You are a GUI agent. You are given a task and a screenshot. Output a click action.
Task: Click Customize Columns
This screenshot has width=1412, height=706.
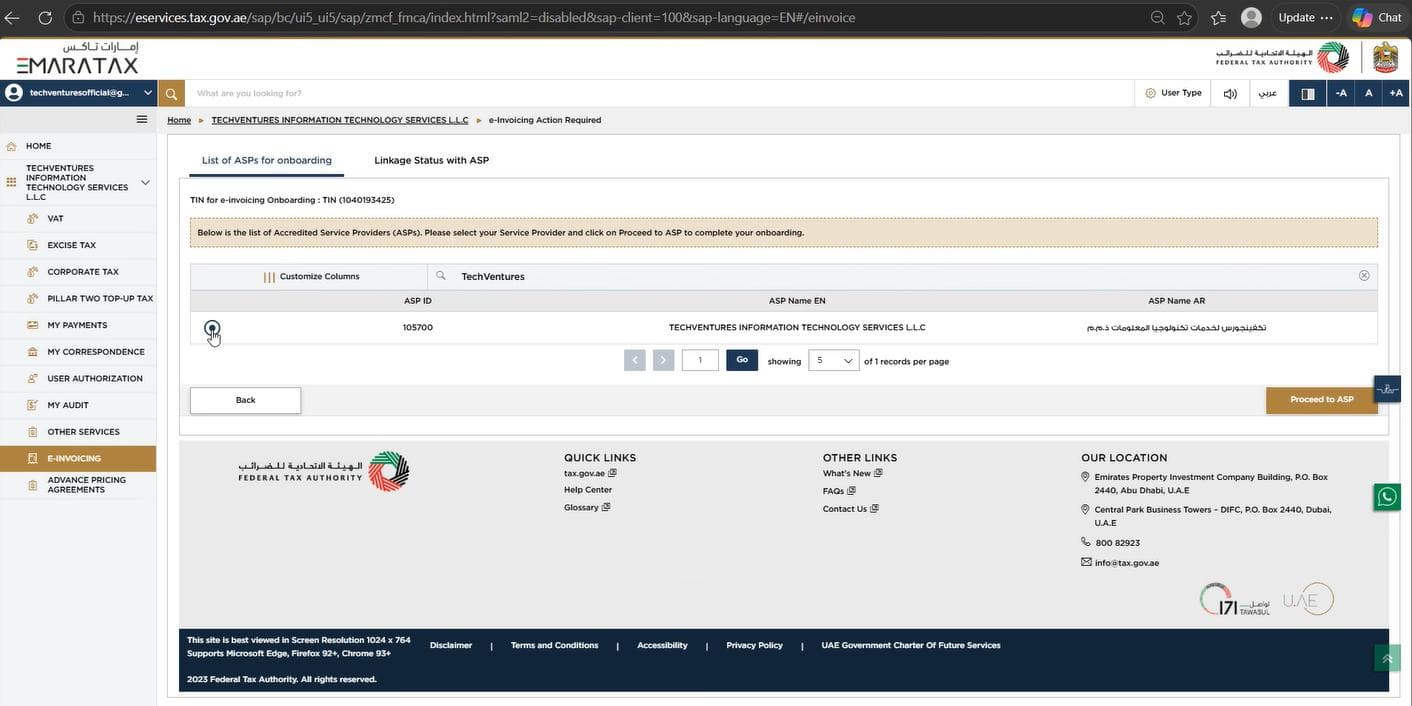[x=311, y=277]
